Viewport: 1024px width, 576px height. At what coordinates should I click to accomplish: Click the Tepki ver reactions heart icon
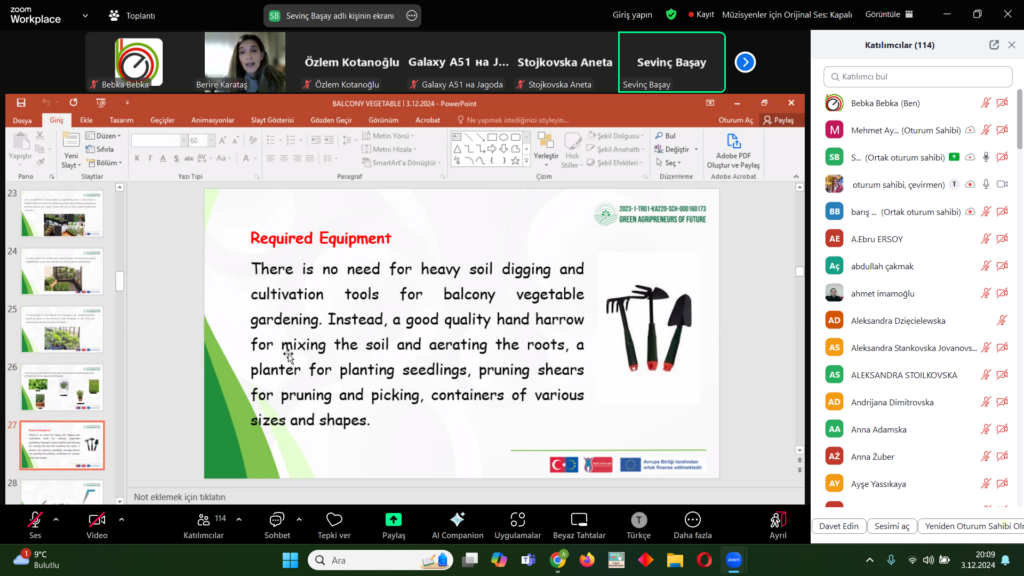pyautogui.click(x=334, y=519)
